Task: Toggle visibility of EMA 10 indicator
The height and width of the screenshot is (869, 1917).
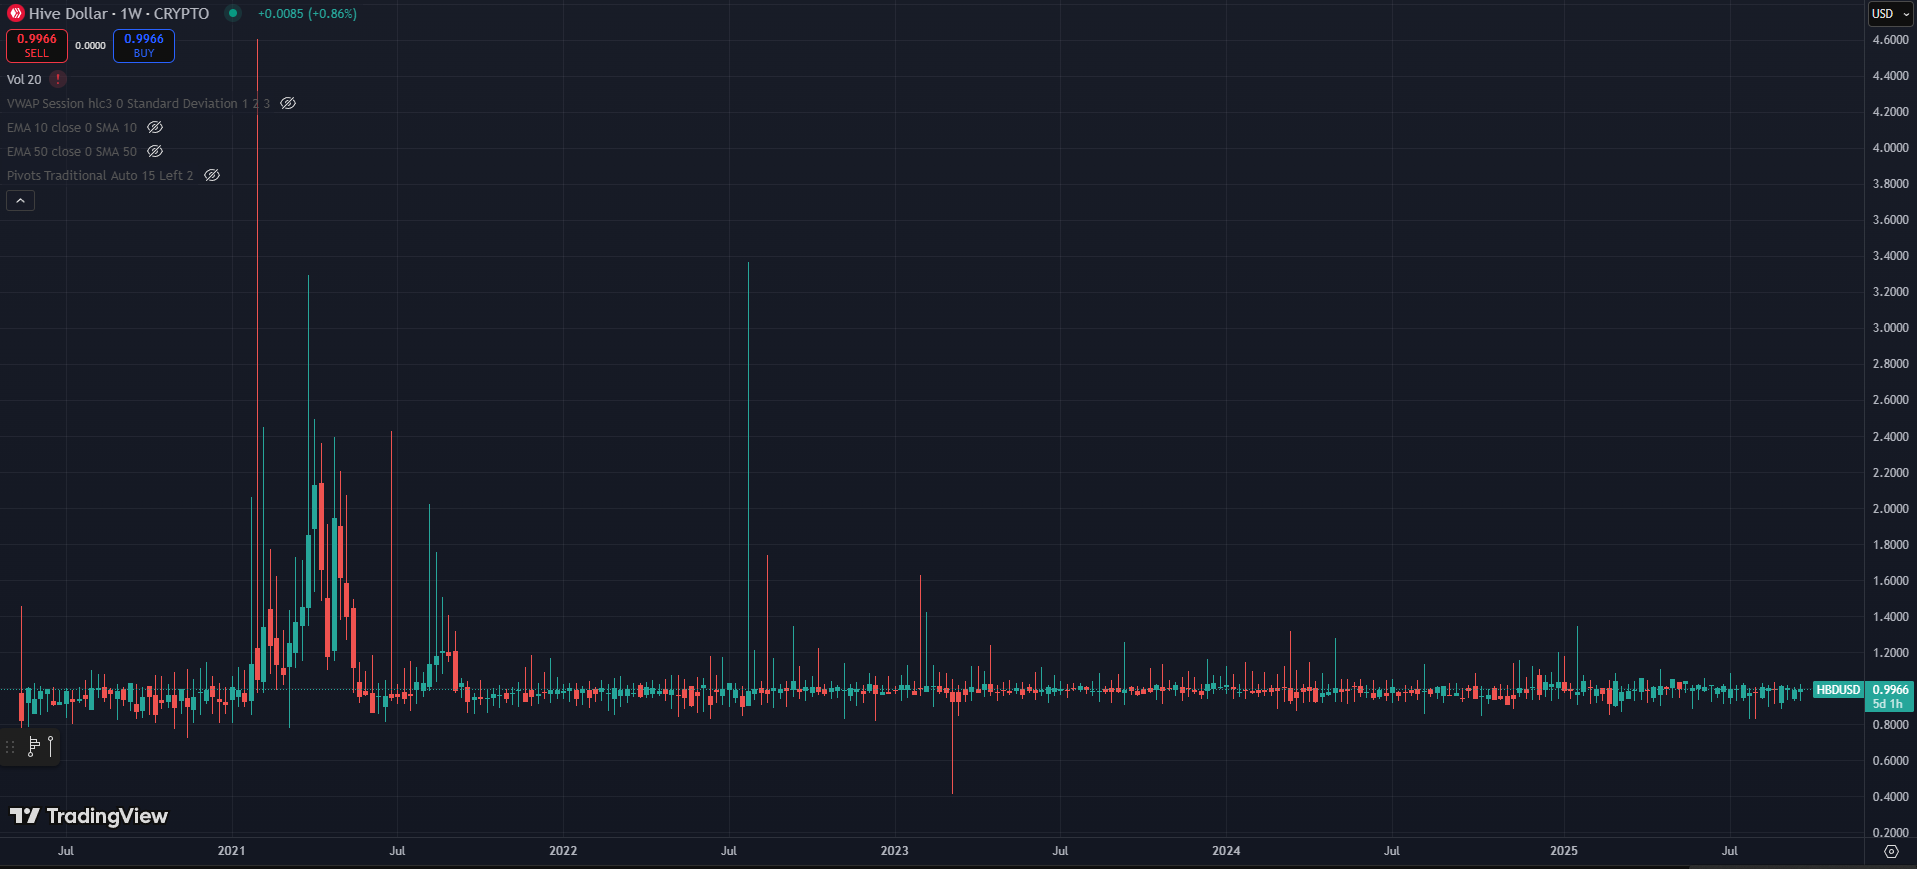Action: (155, 127)
